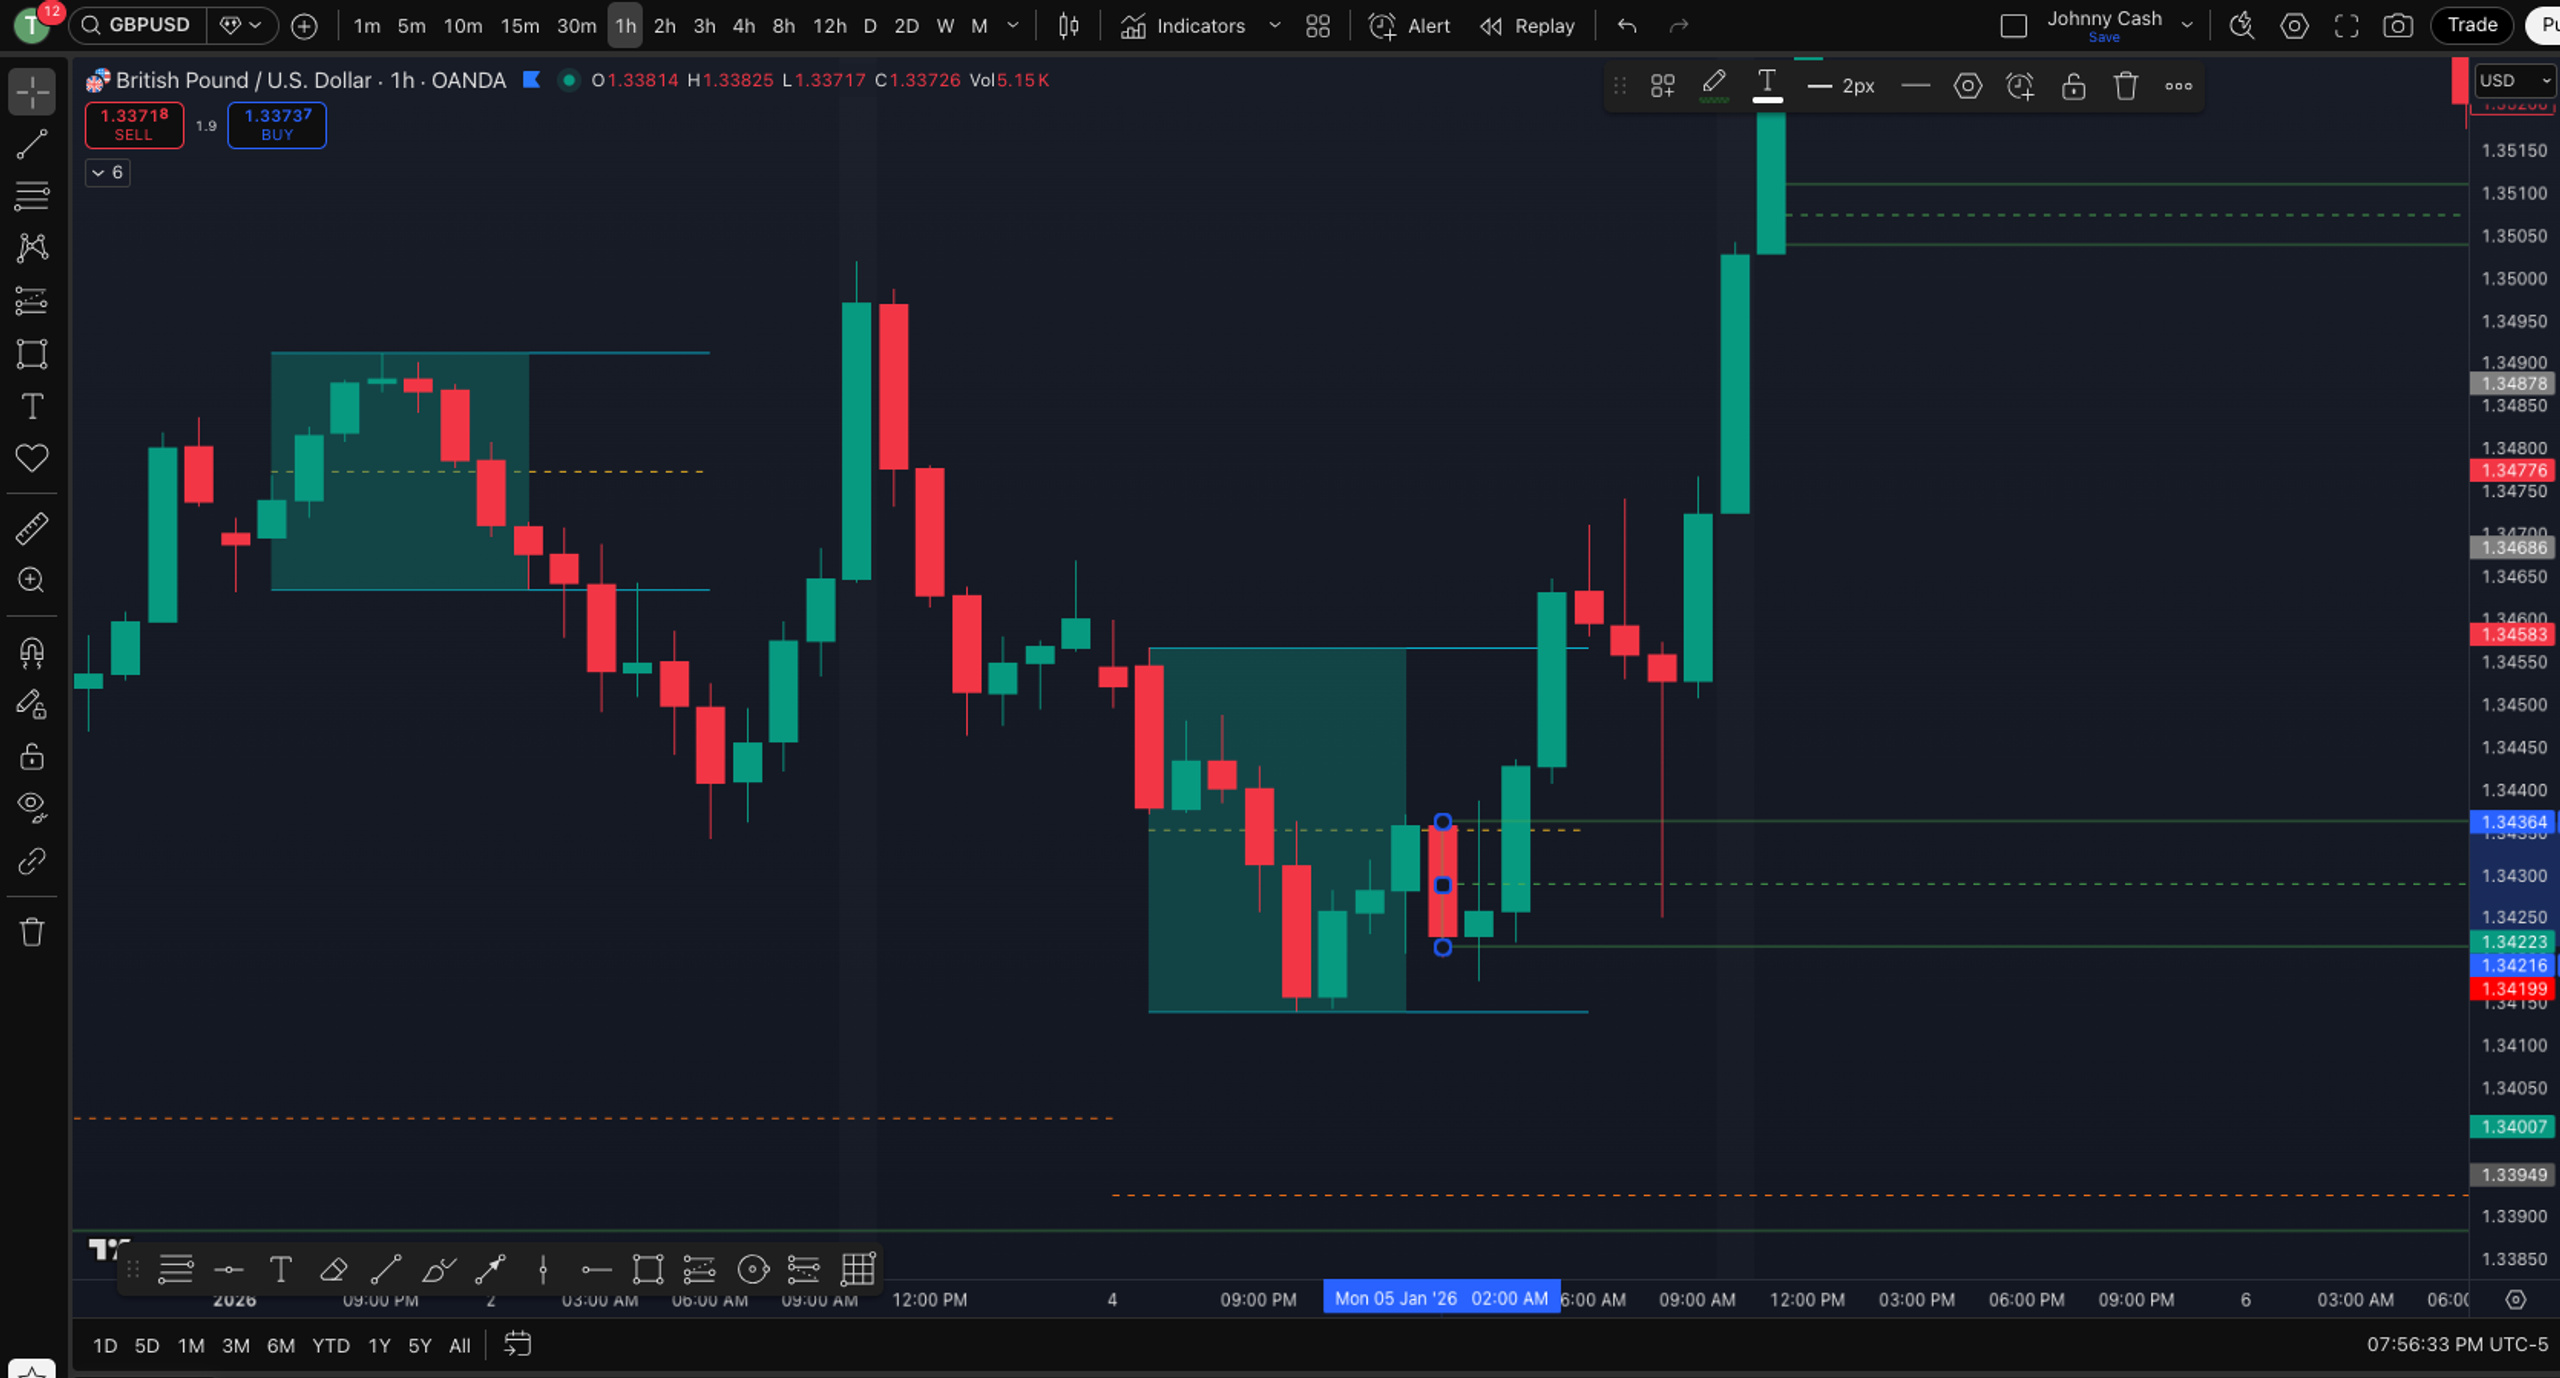Open the more timeframes chevron
The width and height of the screenshot is (2560, 1378).
coord(1013,26)
